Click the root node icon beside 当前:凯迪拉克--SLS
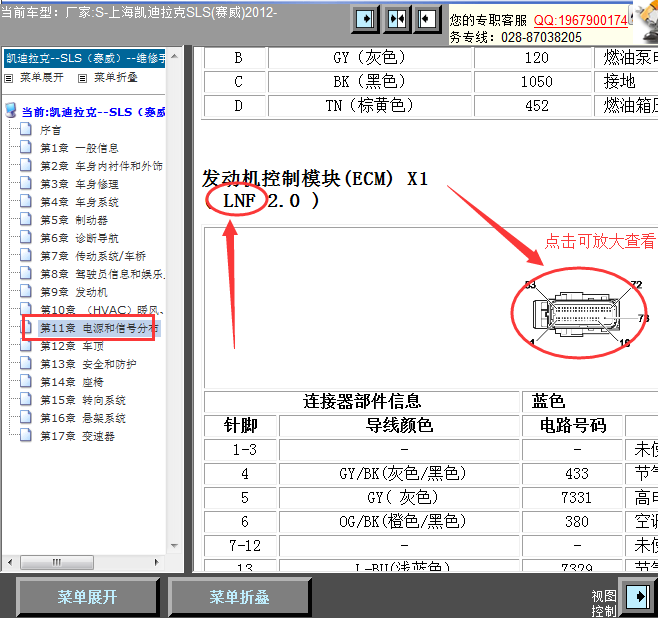Screen dimensions: 658x618 (11, 111)
